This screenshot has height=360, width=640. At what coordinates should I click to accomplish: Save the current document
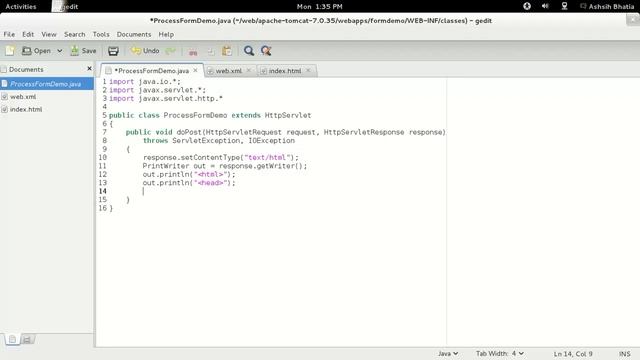(x=83, y=51)
